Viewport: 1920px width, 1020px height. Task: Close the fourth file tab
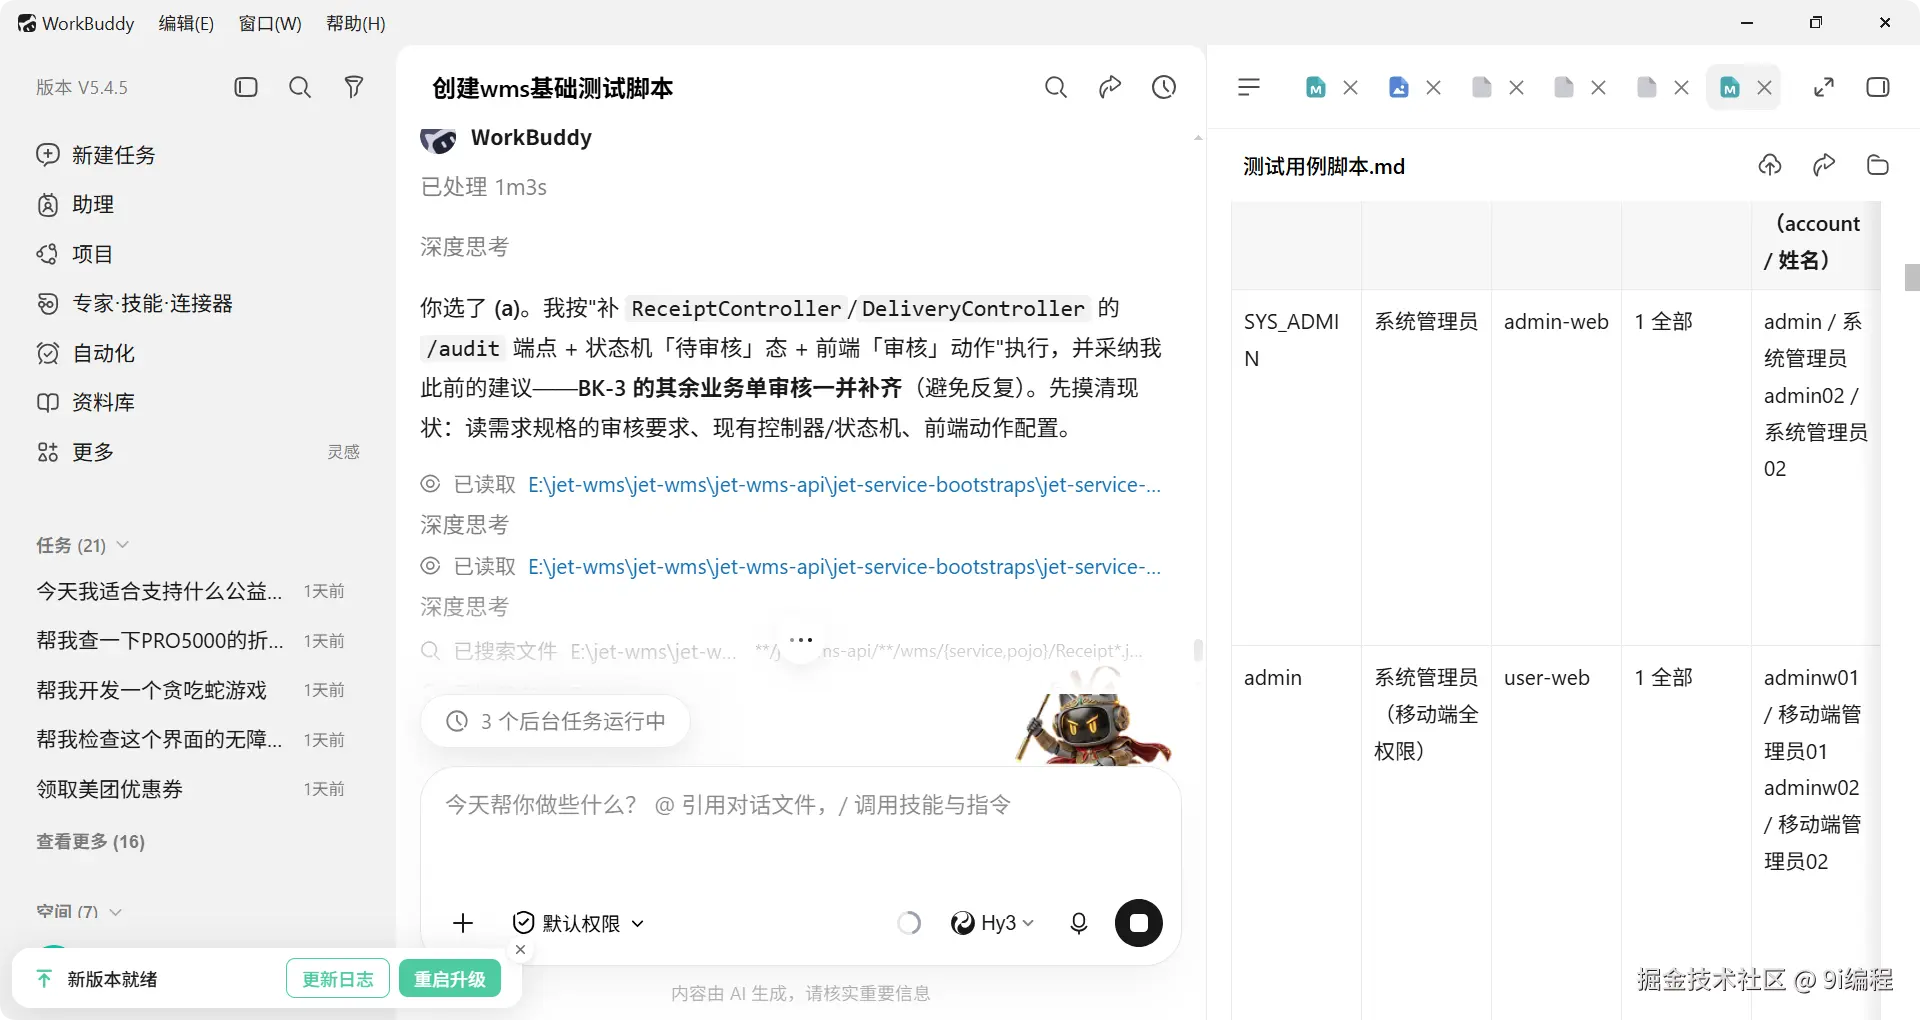coord(1598,88)
